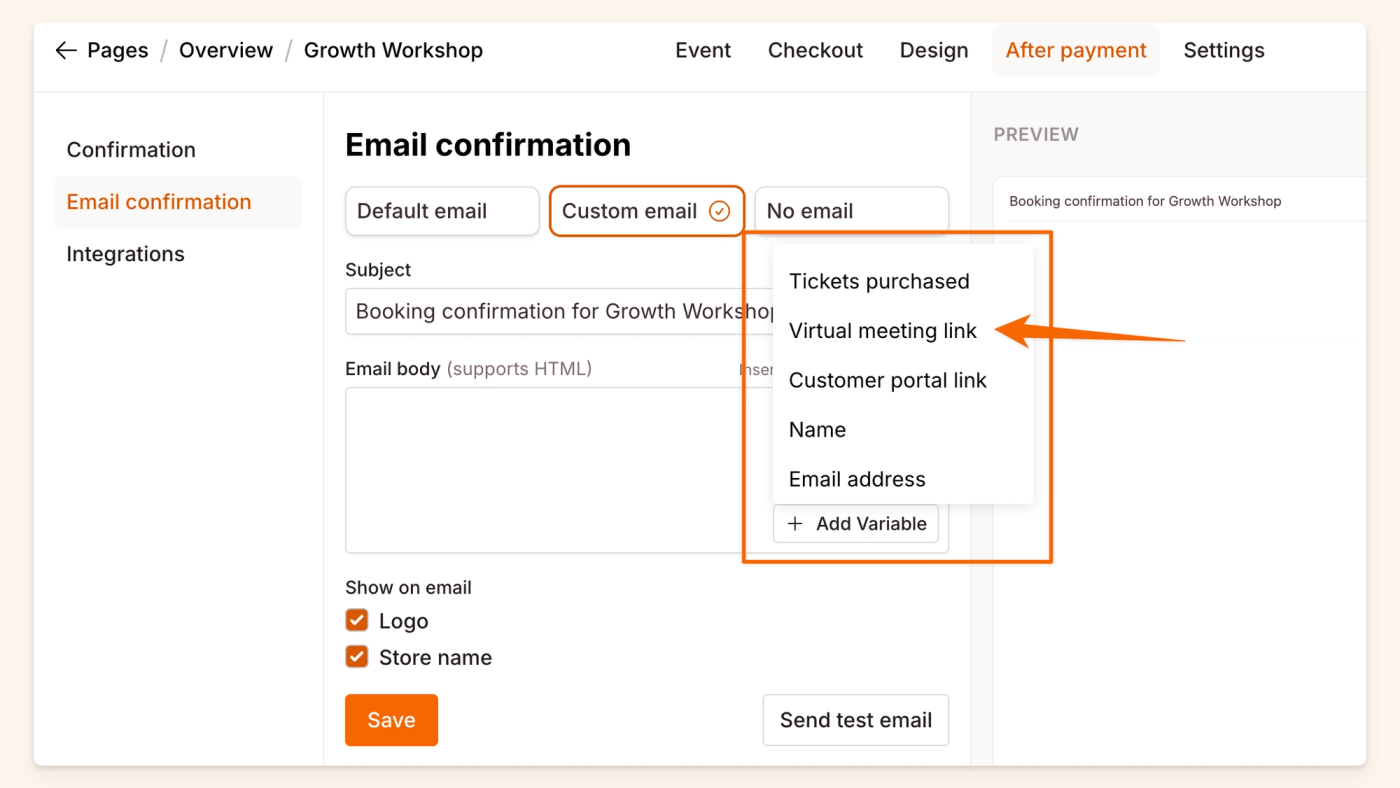Viewport: 1400px width, 788px height.
Task: Select Tickets purchased variable
Action: point(879,282)
